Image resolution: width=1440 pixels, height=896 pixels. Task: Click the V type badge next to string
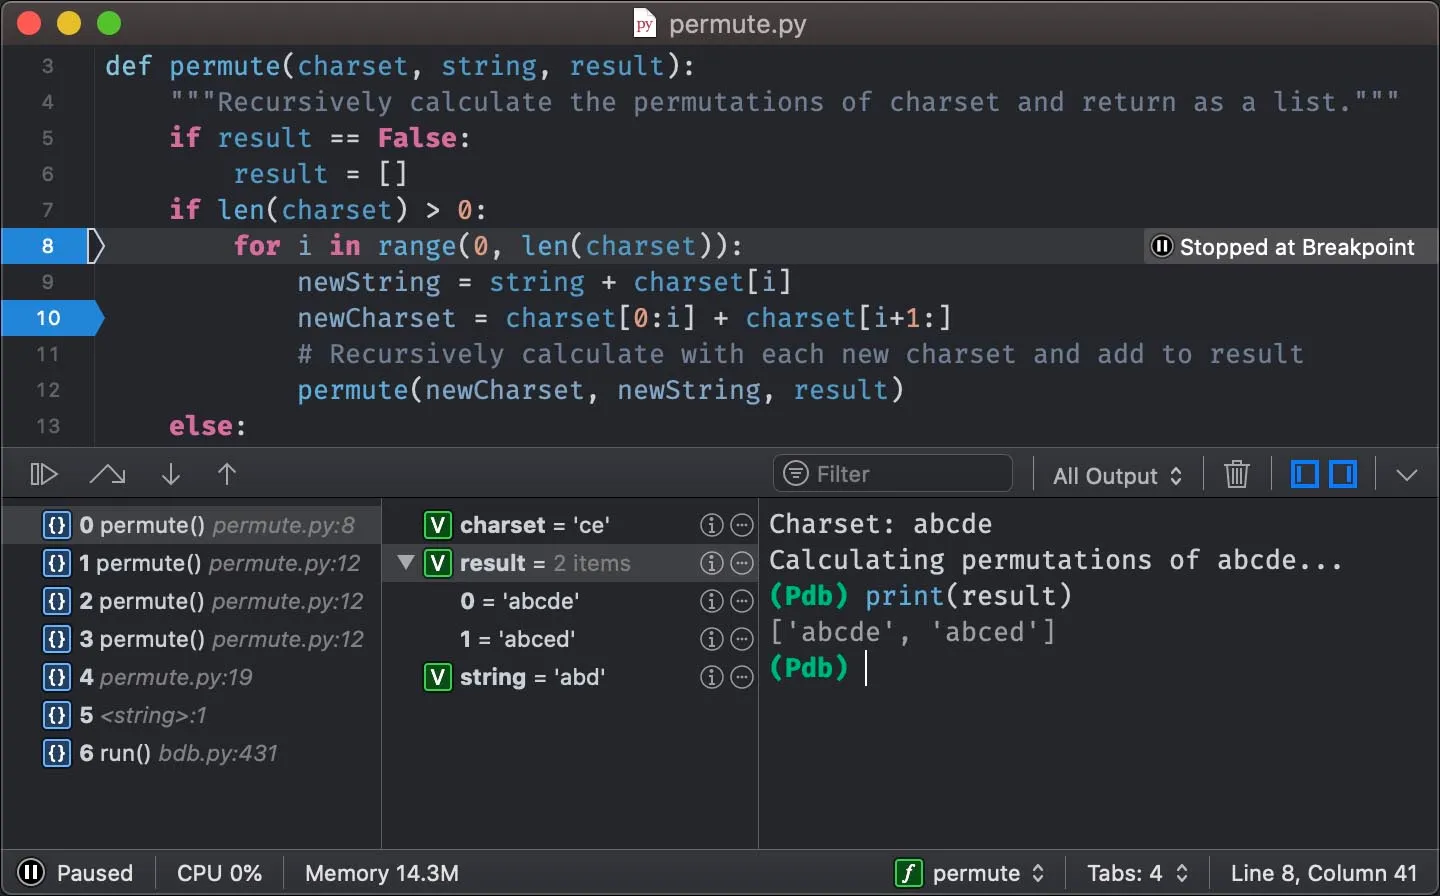[437, 677]
